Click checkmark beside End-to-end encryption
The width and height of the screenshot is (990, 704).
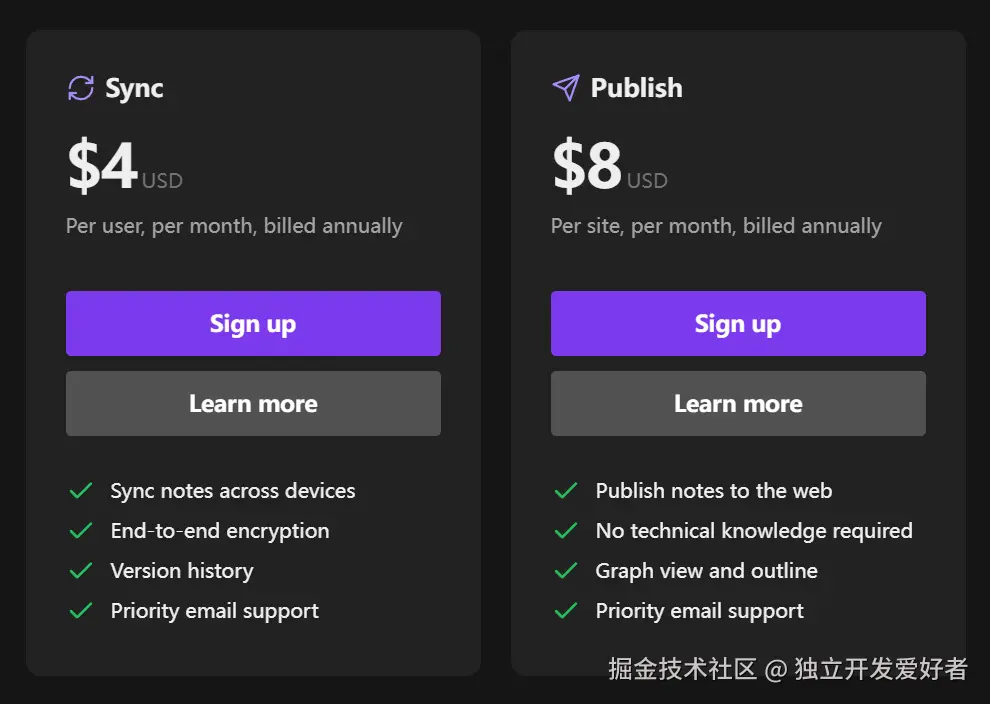[x=81, y=530]
